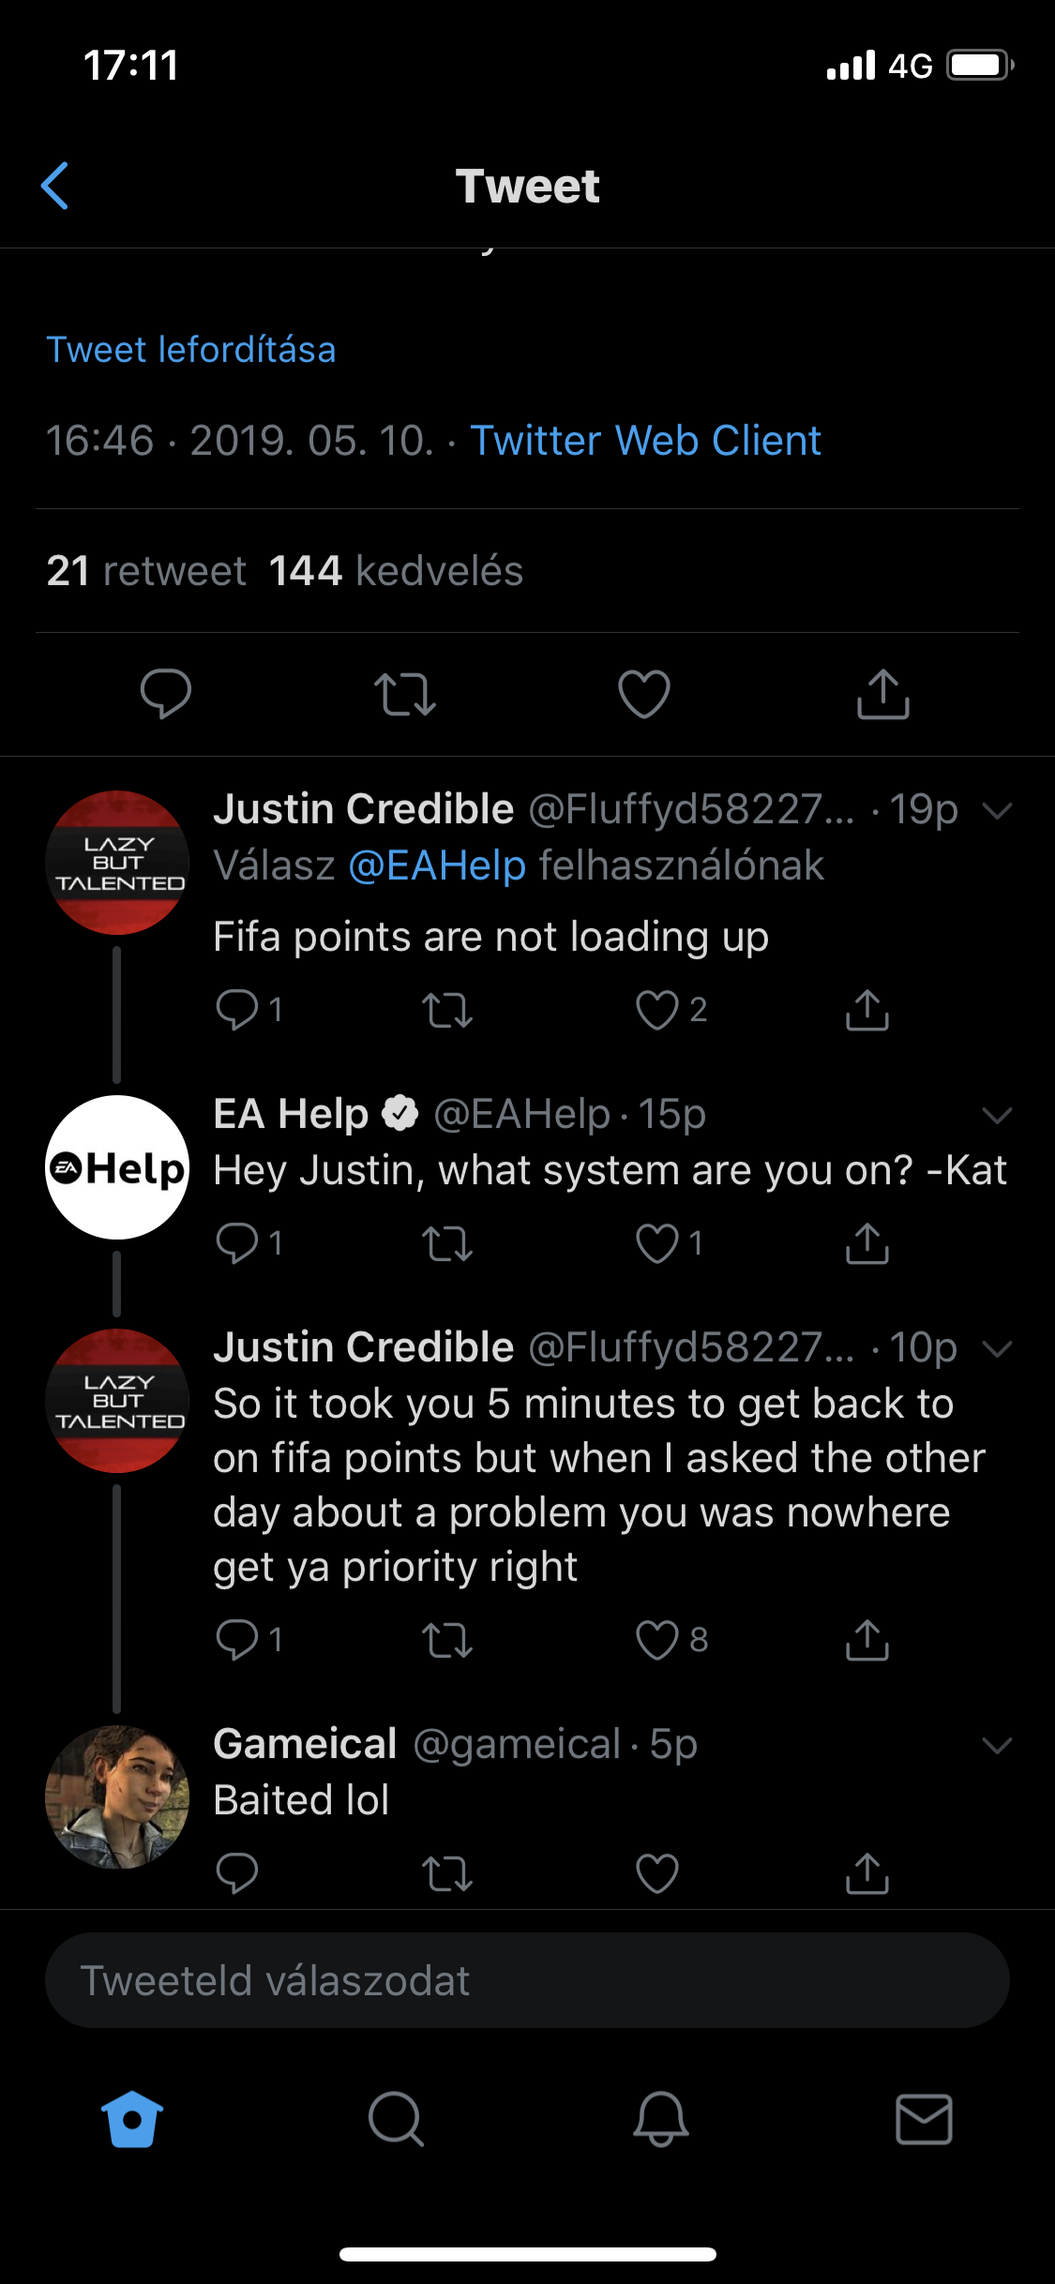Screen dimensions: 1055x2284
Task: Open direct messages envelope
Action: tap(924, 2118)
